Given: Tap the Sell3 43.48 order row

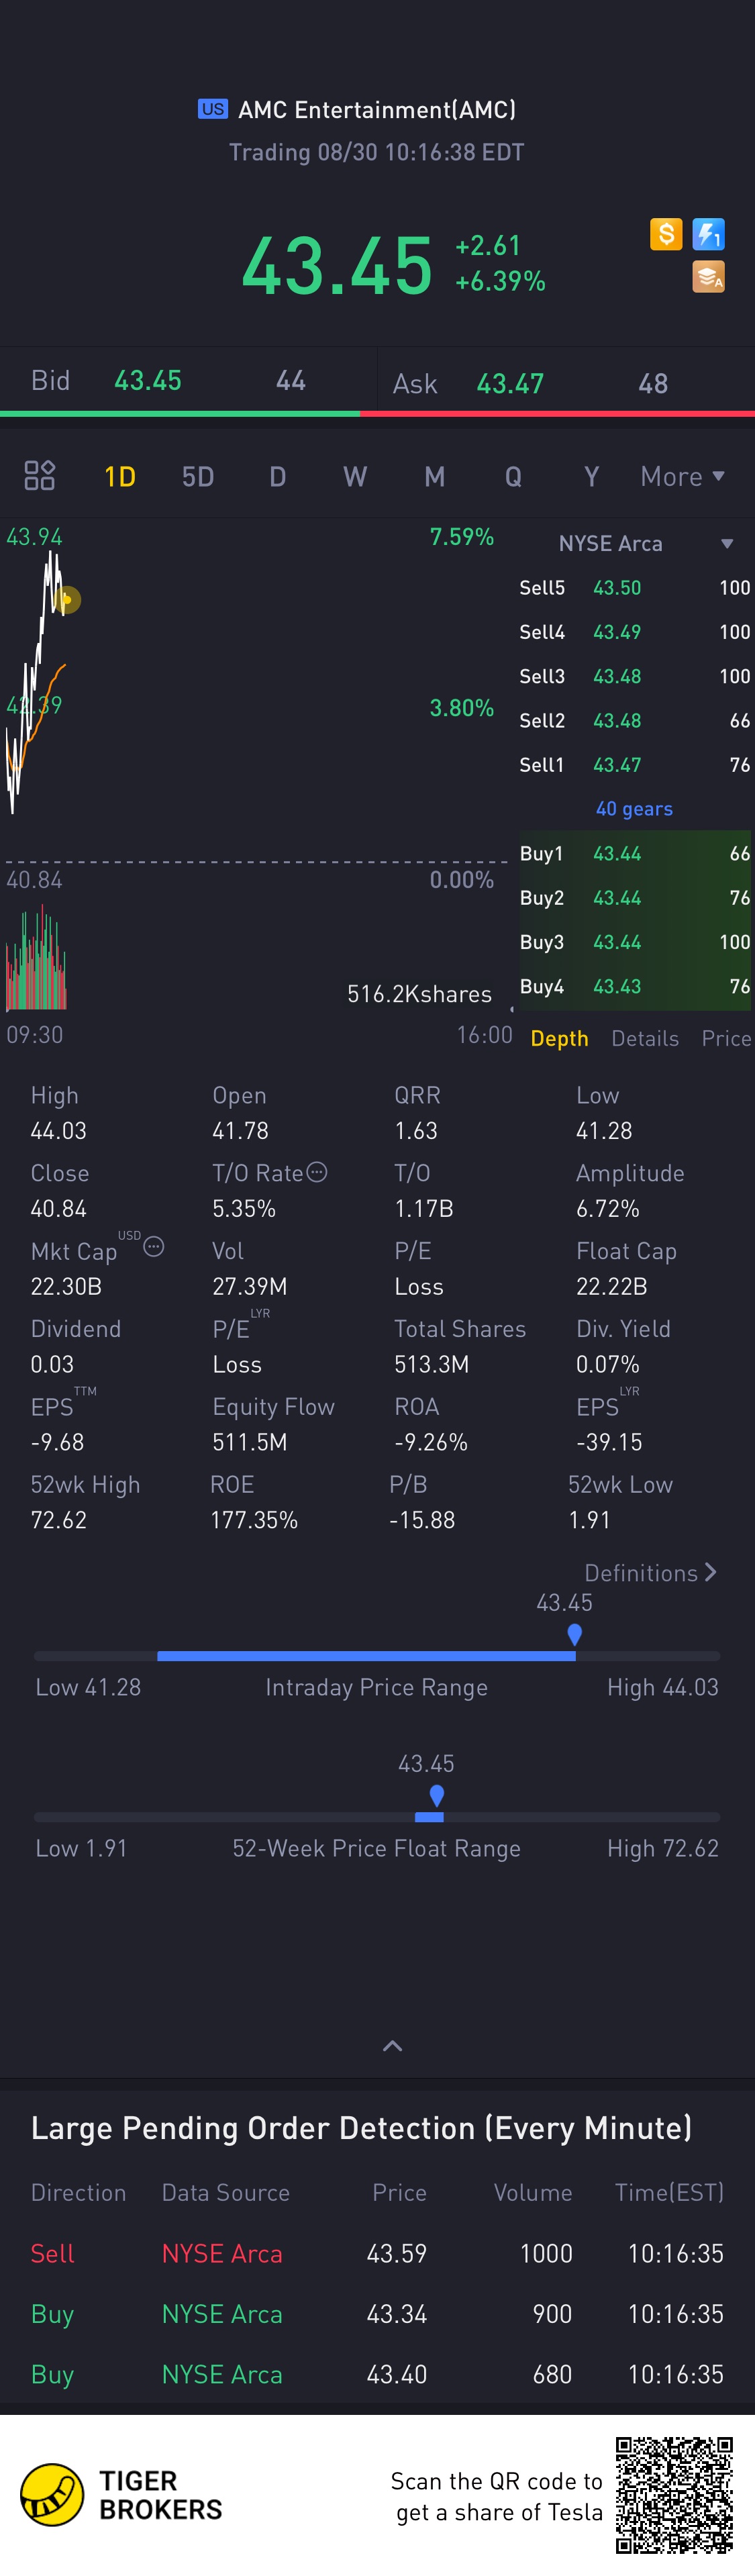Looking at the screenshot, I should coord(634,676).
